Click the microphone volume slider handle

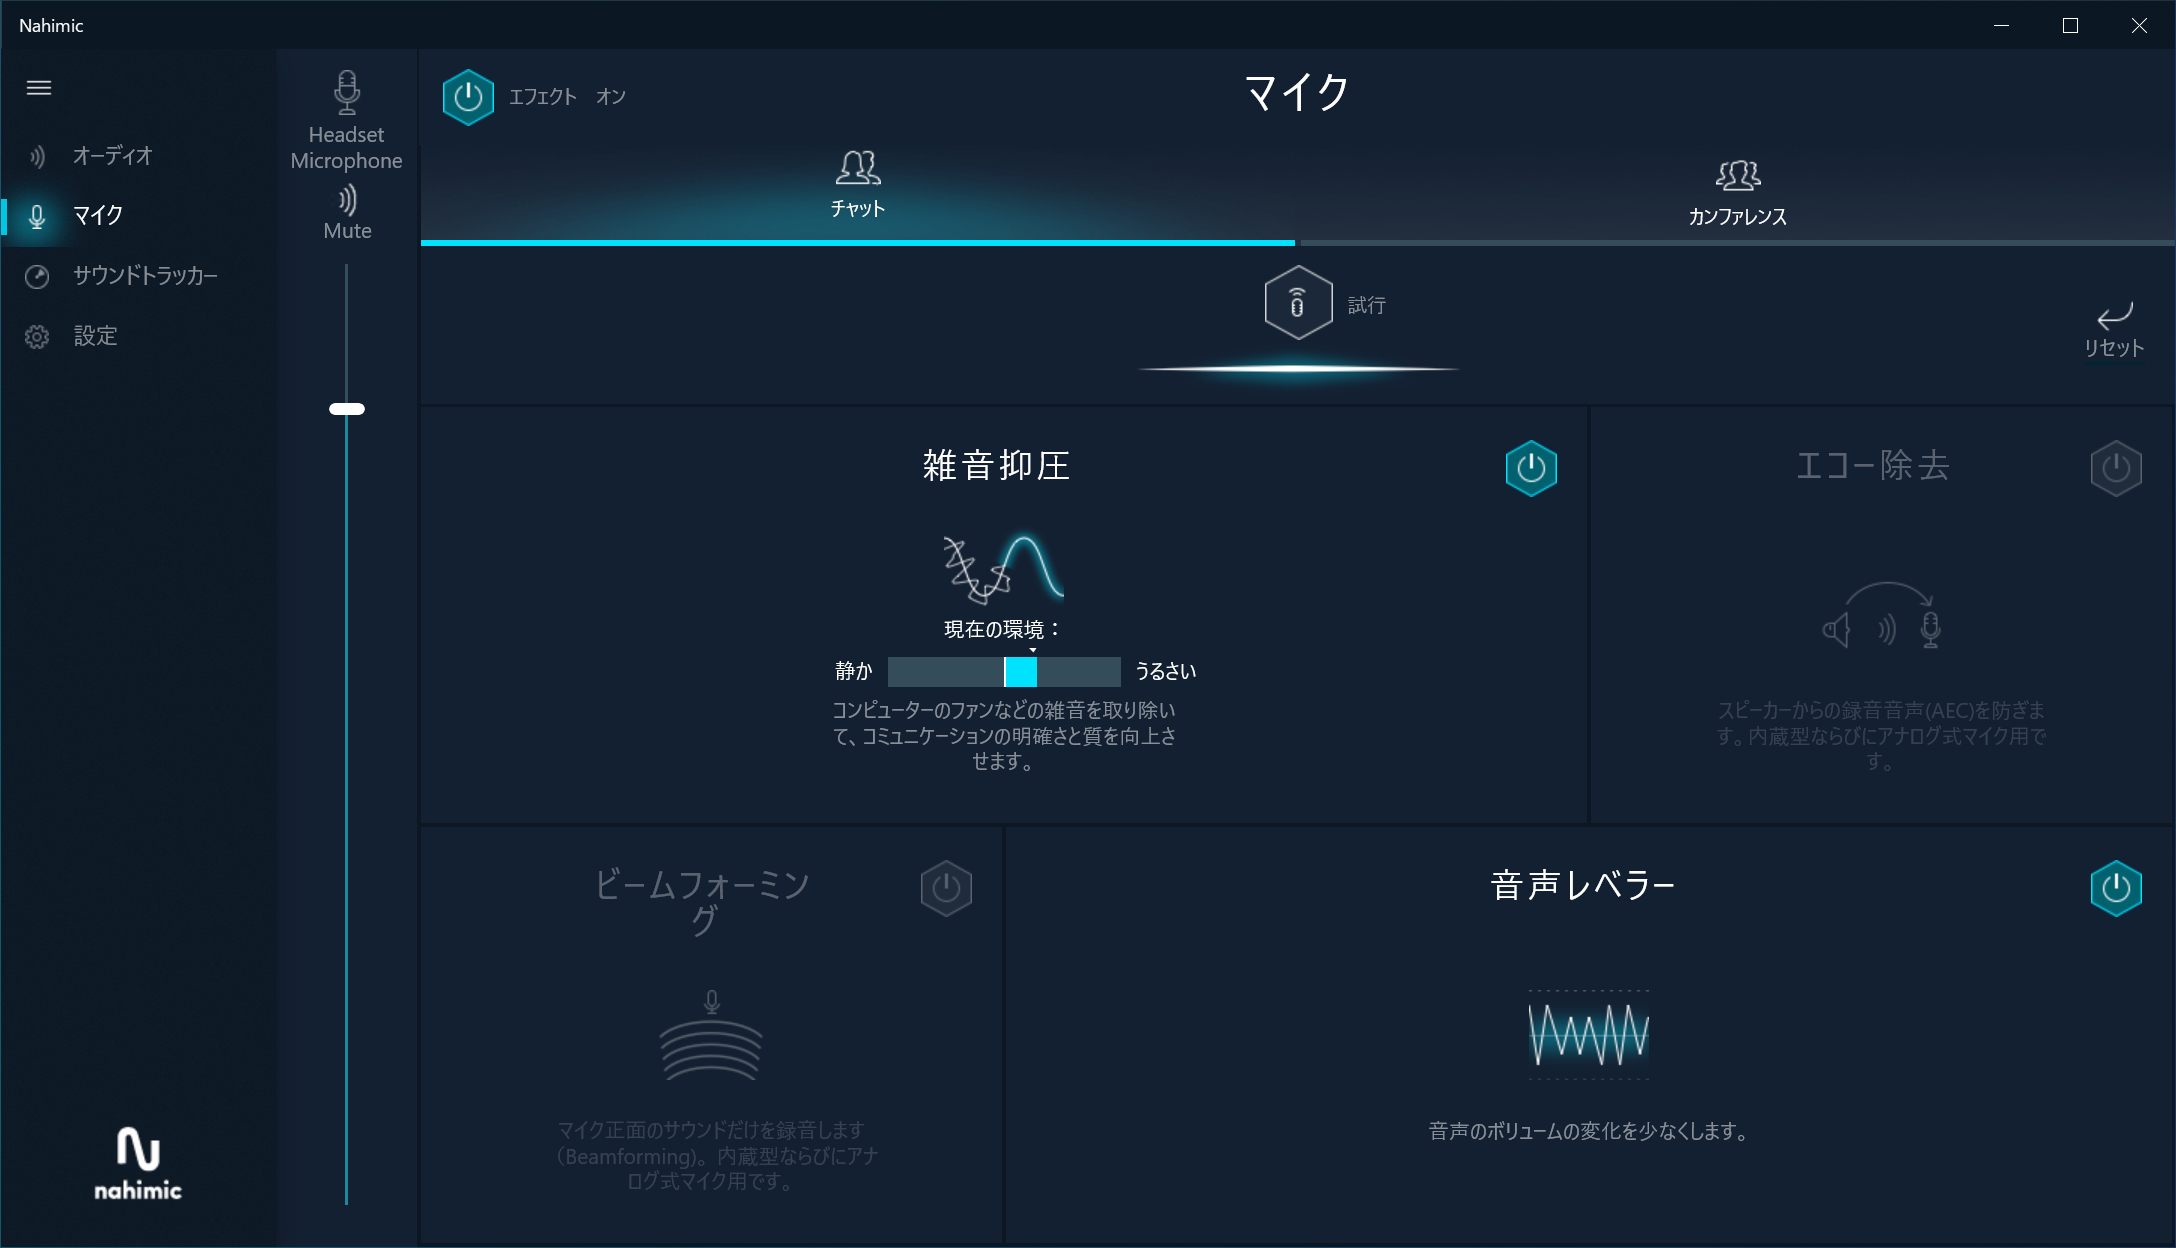coord(347,409)
